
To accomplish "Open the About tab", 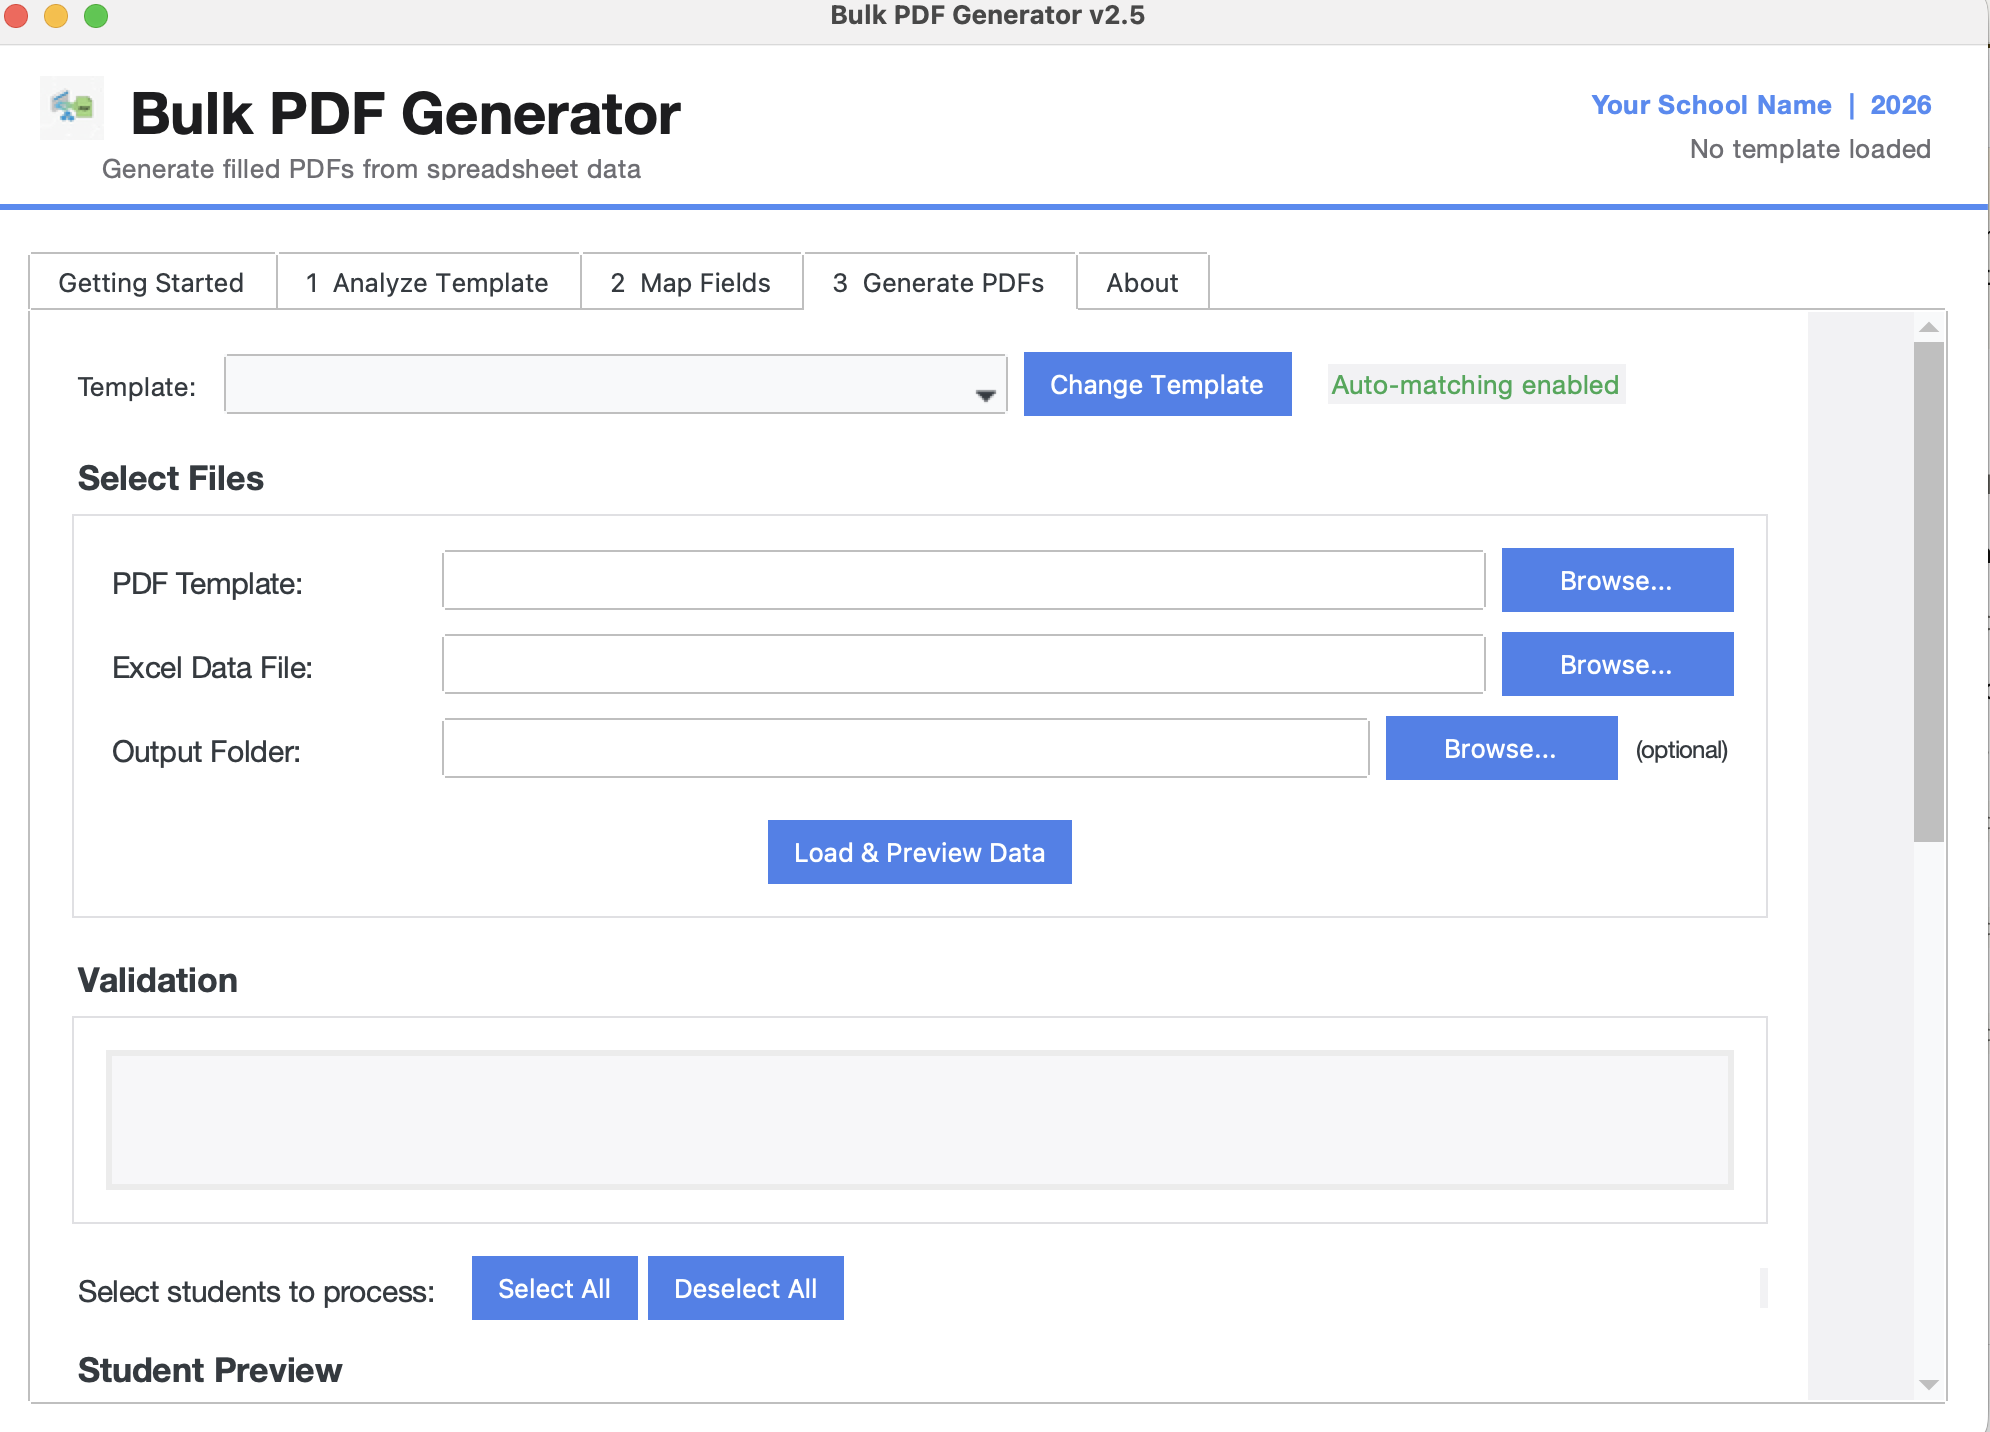I will [1142, 282].
